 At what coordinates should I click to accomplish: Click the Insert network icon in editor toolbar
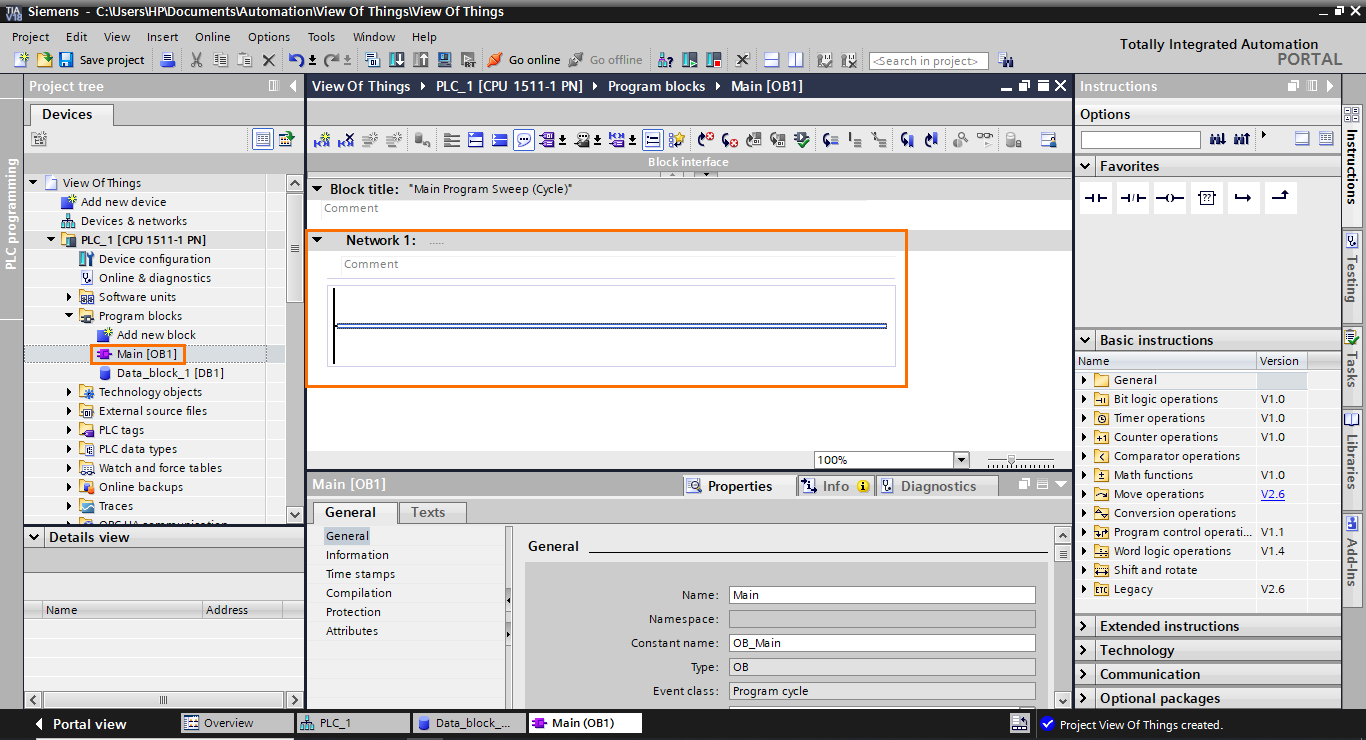322,140
